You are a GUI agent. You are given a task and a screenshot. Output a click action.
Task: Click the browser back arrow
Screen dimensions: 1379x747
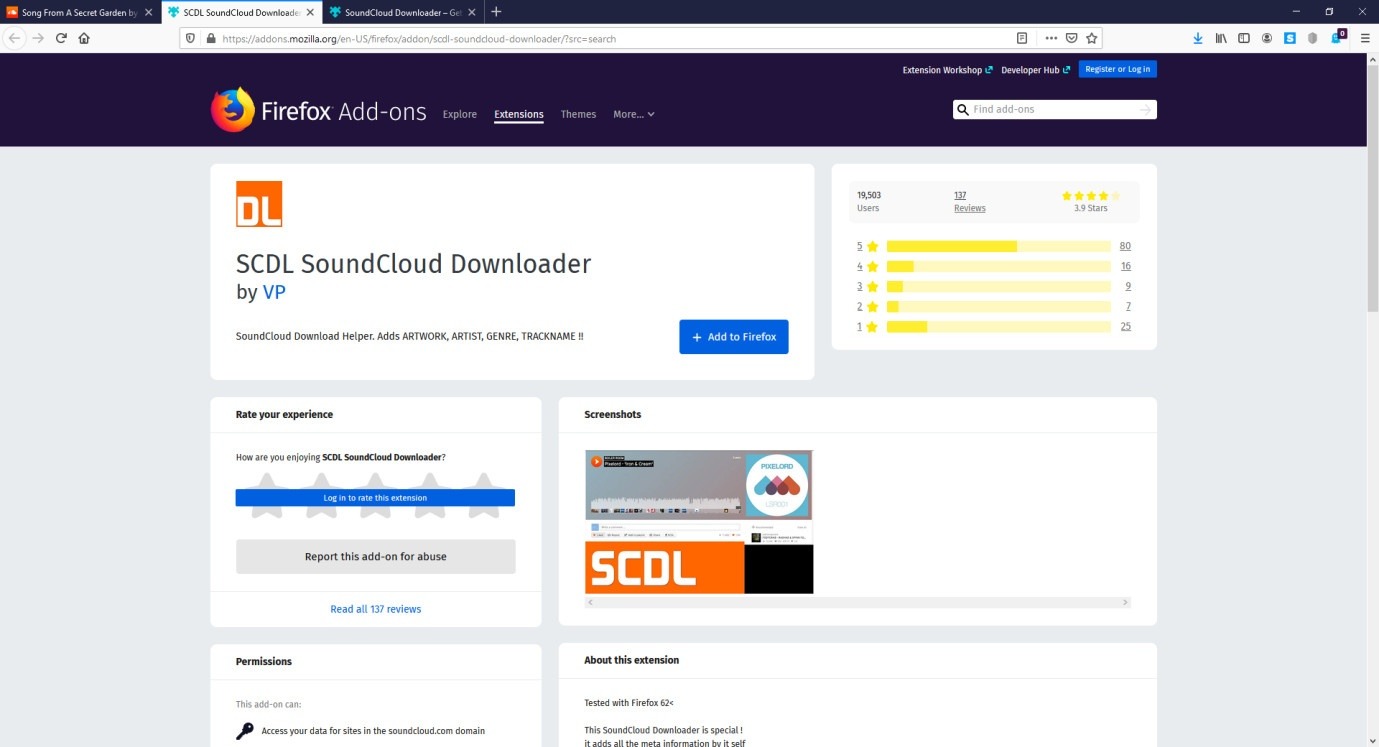(15, 38)
